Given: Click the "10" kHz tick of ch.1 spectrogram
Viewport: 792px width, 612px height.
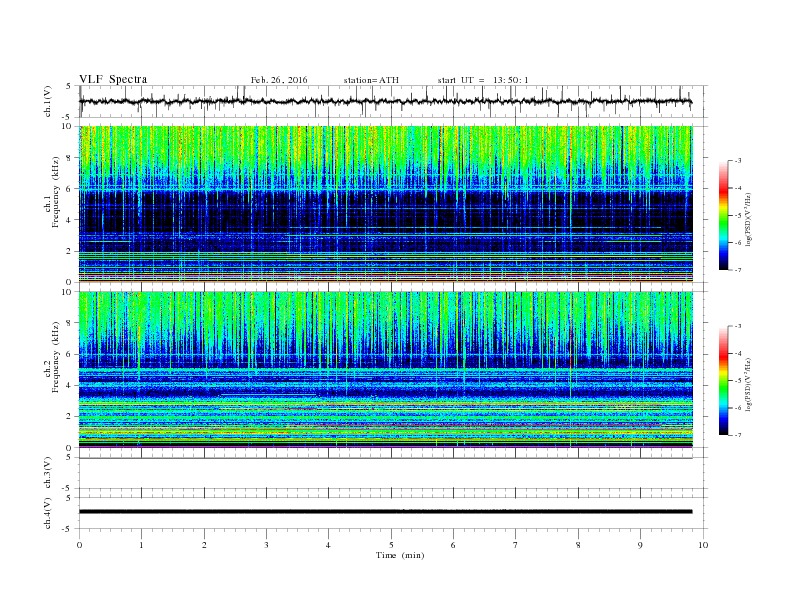Looking at the screenshot, I should [68, 126].
